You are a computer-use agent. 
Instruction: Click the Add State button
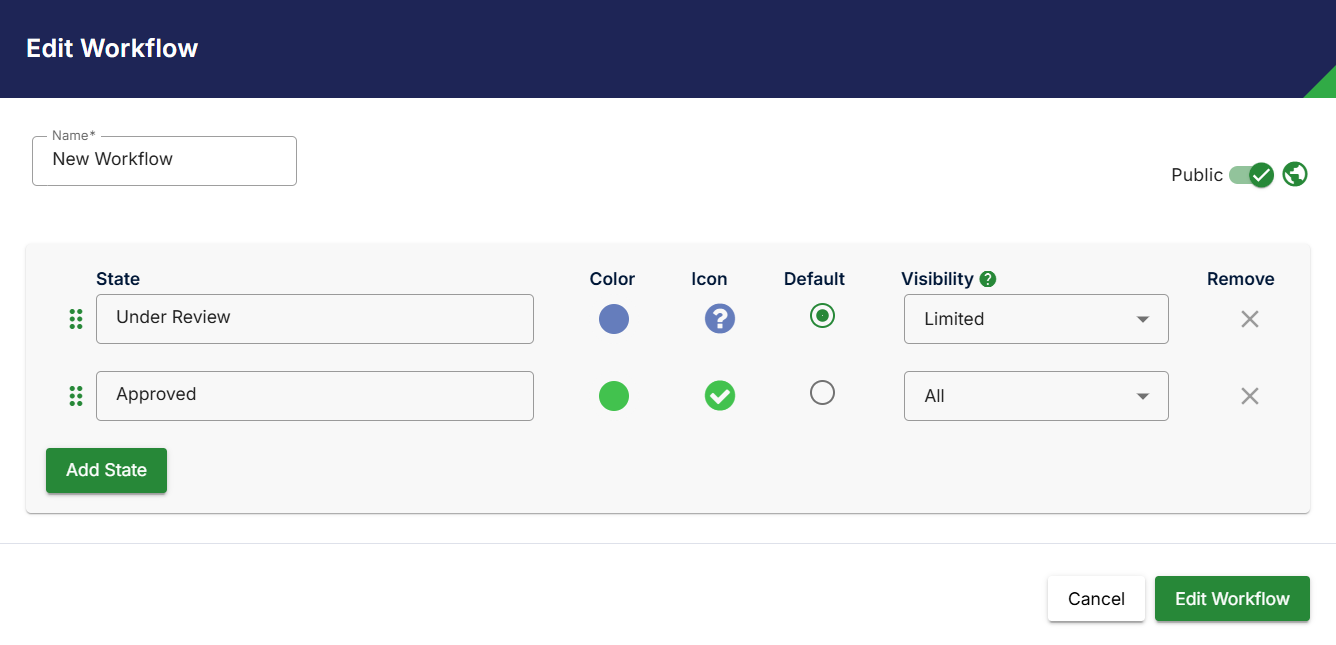coord(106,470)
